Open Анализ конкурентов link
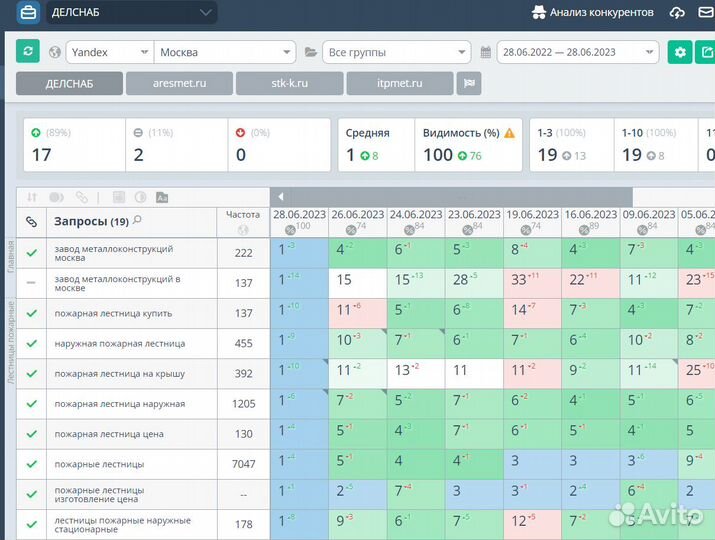This screenshot has height=540, width=715. (x=592, y=13)
